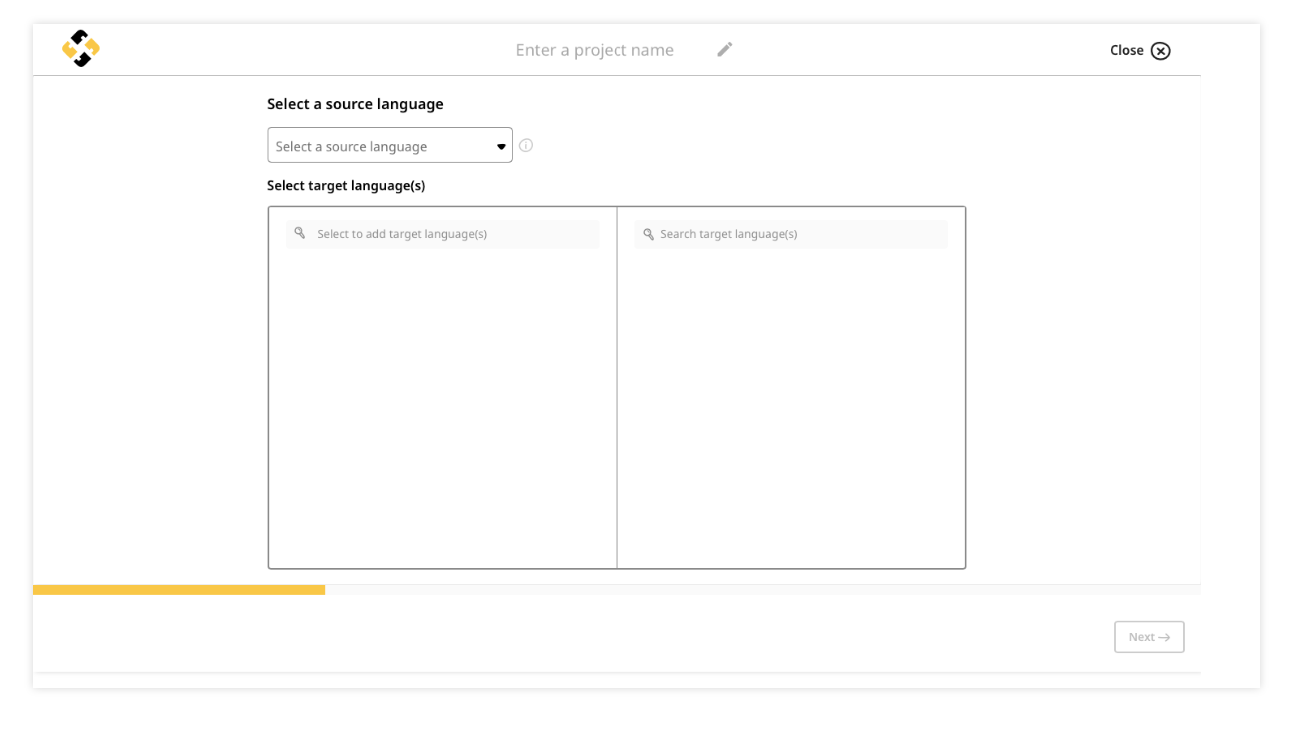Click the Next button
The width and height of the screenshot is (1292, 734).
[x=1149, y=637]
